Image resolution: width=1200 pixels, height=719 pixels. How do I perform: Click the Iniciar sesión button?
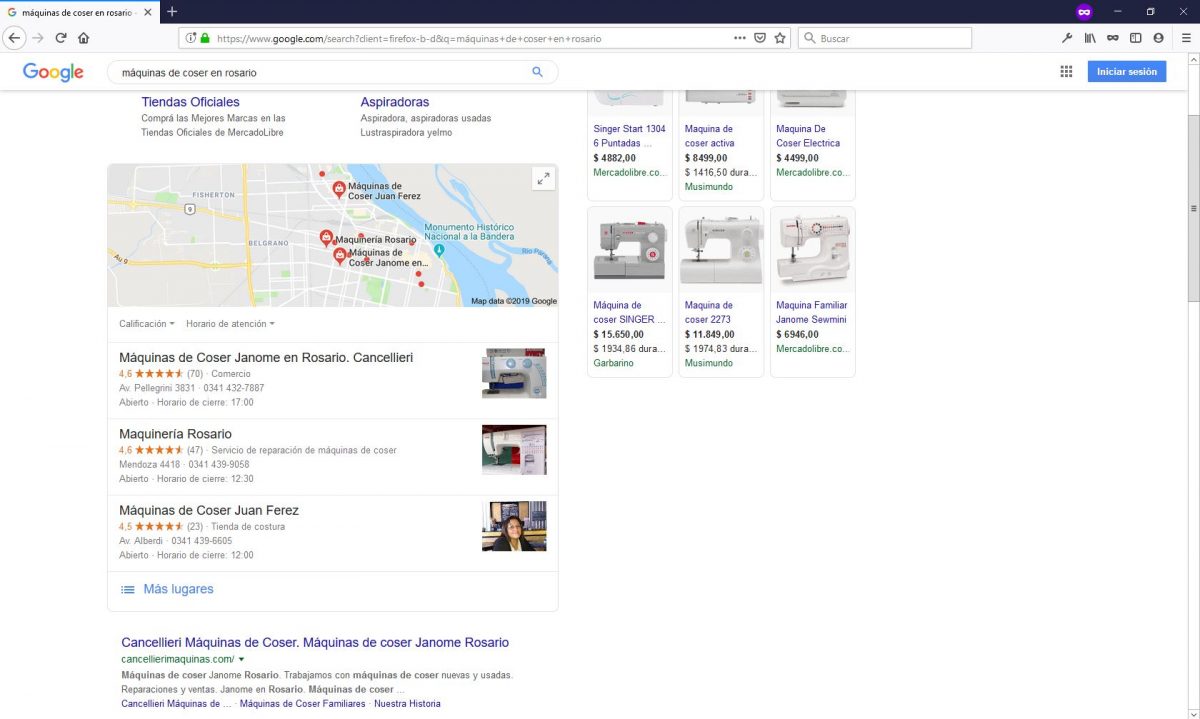(1126, 72)
